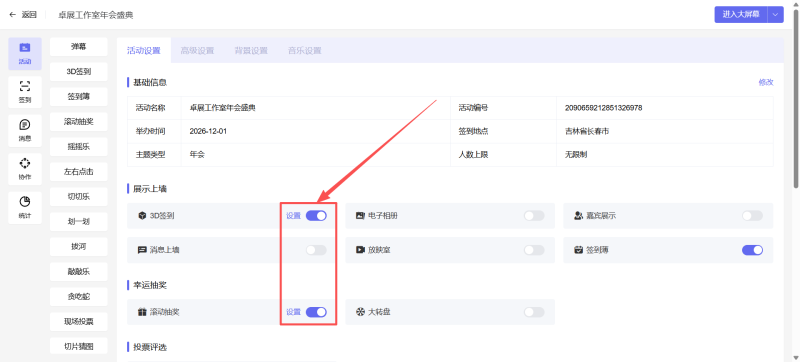The height and width of the screenshot is (362, 800).
Task: Click the 3D签到 cube icon
Action: coord(142,216)
